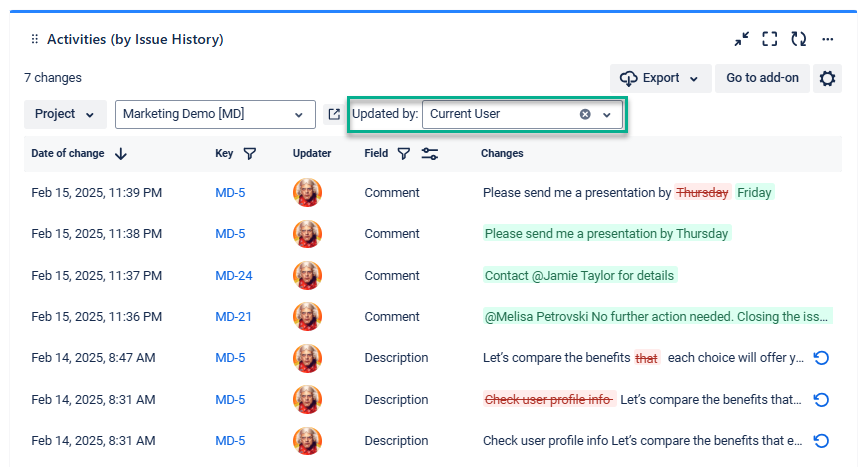Click updater avatar in MD-24 row

[x=307, y=275]
